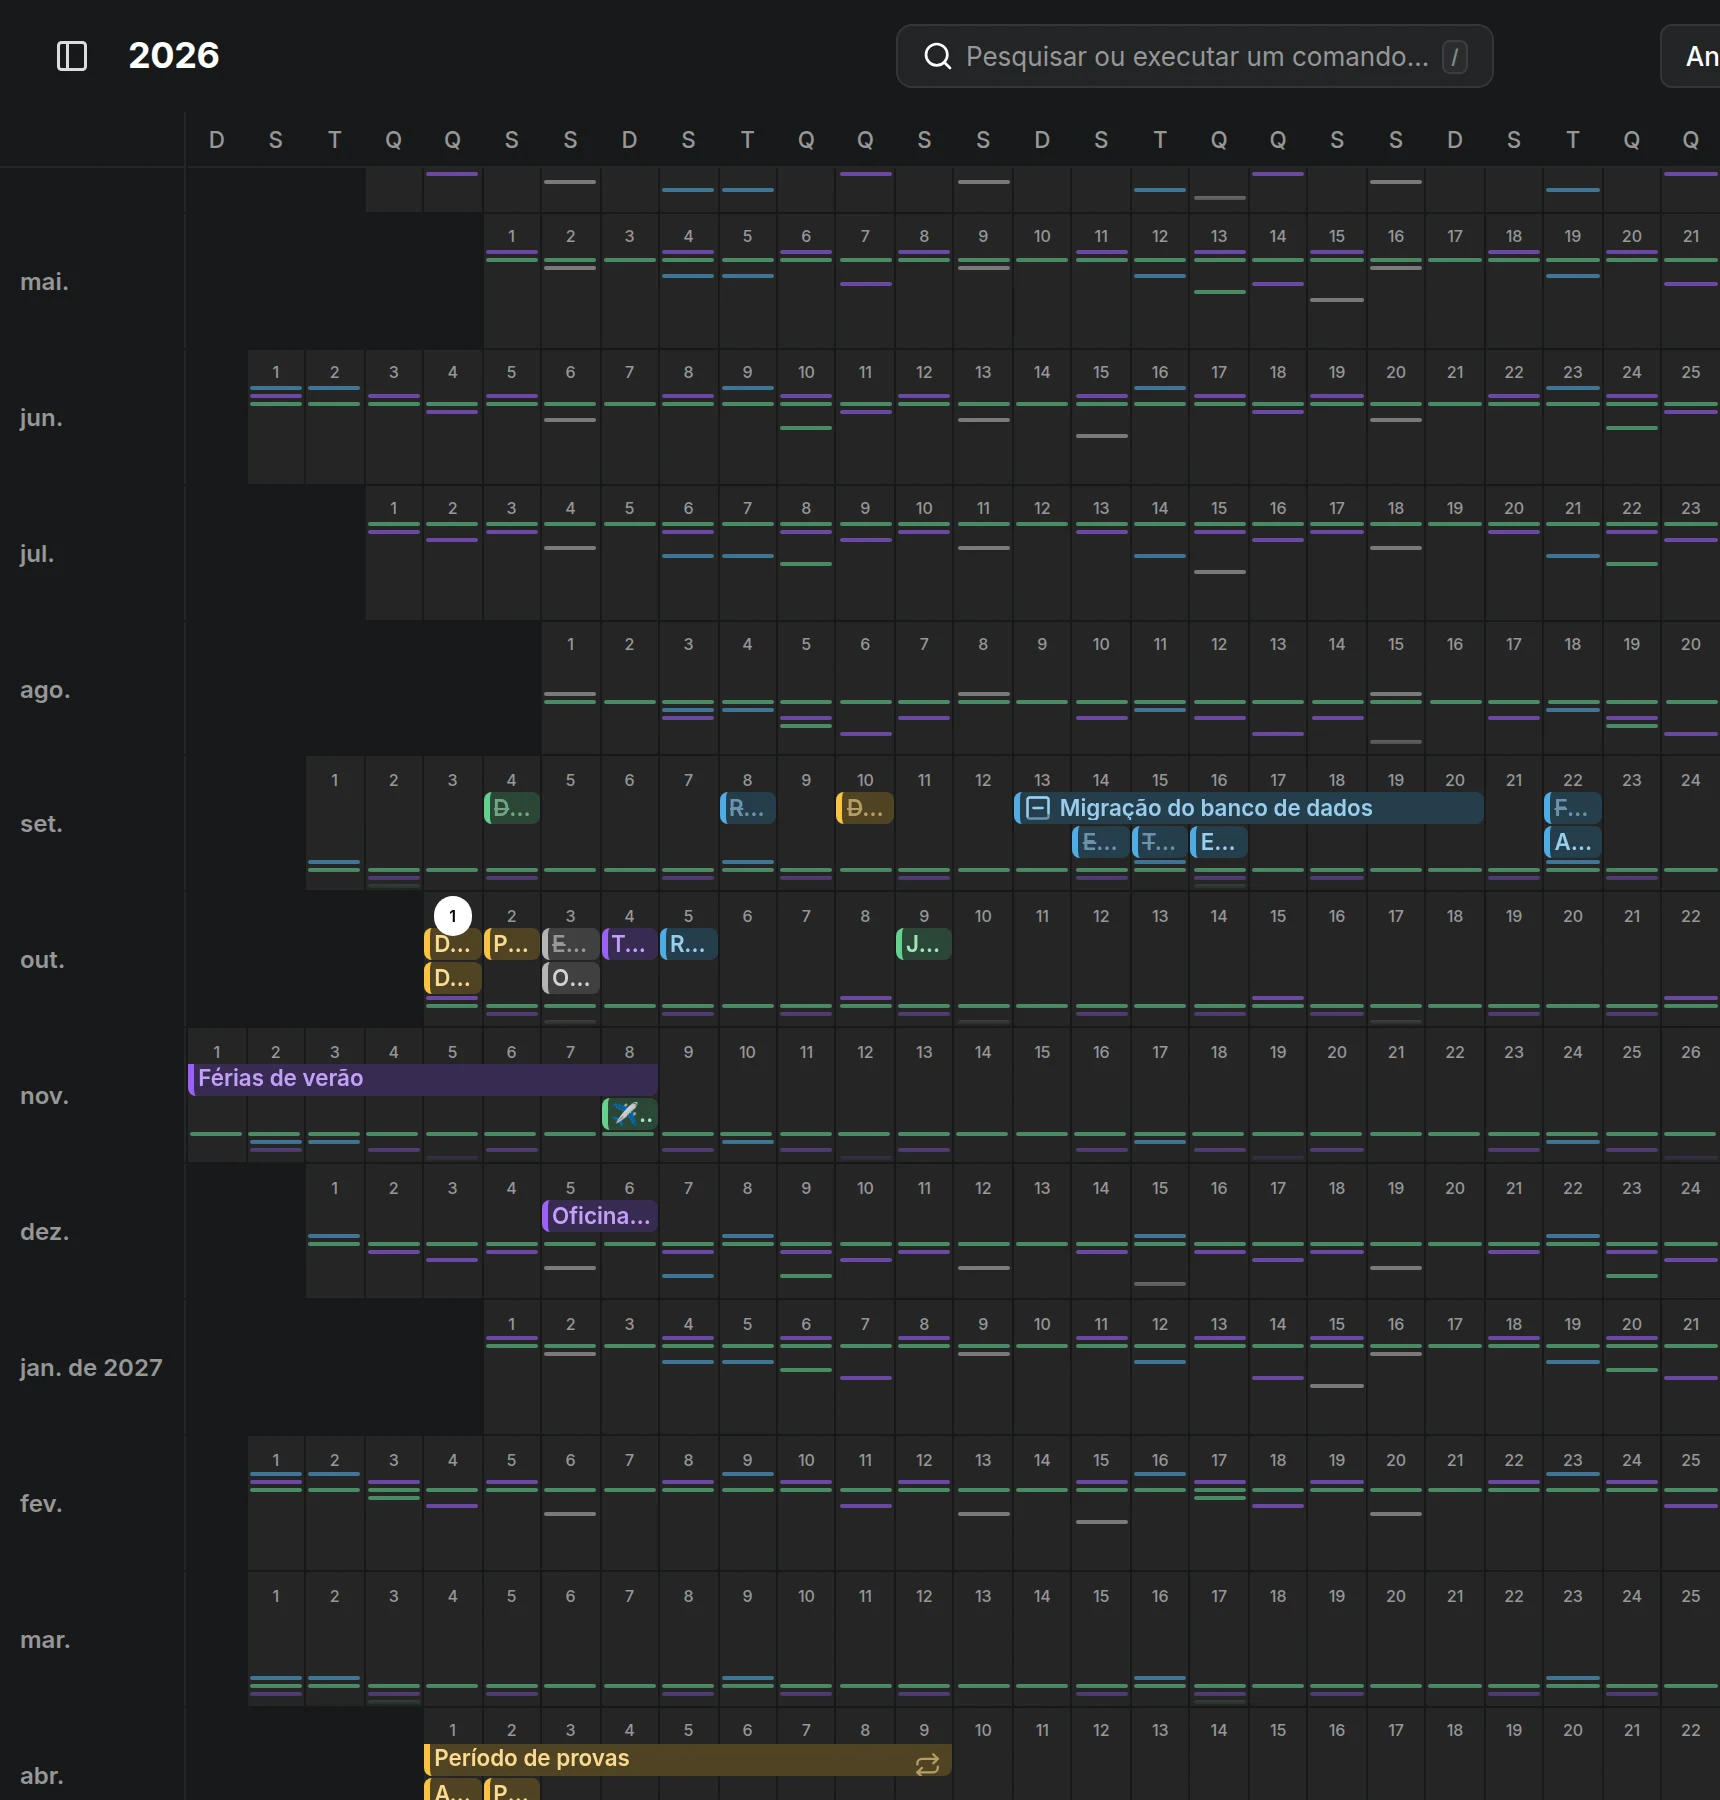Click the jun. month label
This screenshot has width=1720, height=1800.
42,418
